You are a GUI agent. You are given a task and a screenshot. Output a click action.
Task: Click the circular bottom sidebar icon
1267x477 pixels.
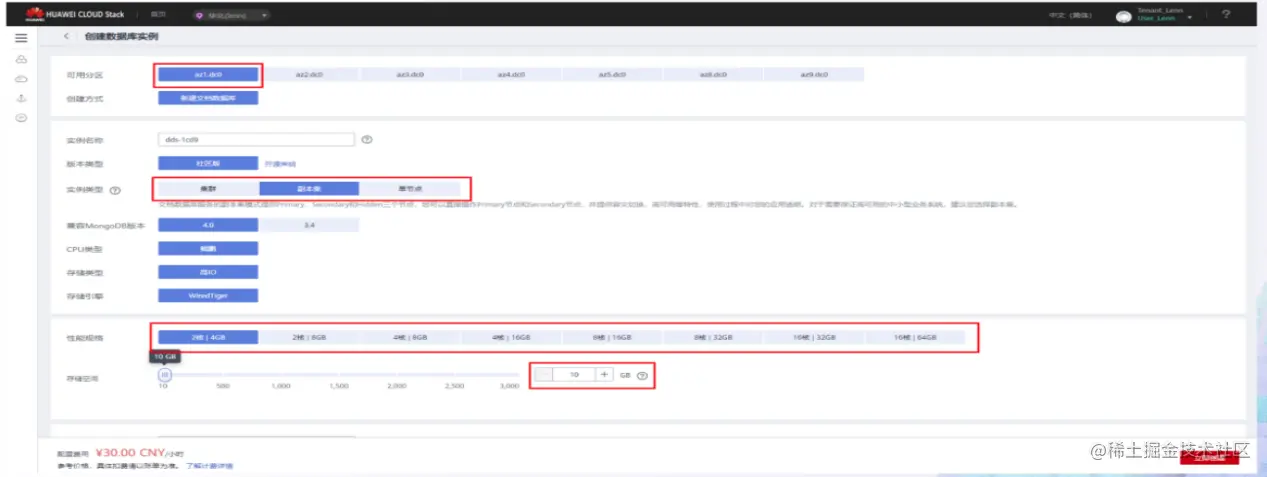[20, 118]
